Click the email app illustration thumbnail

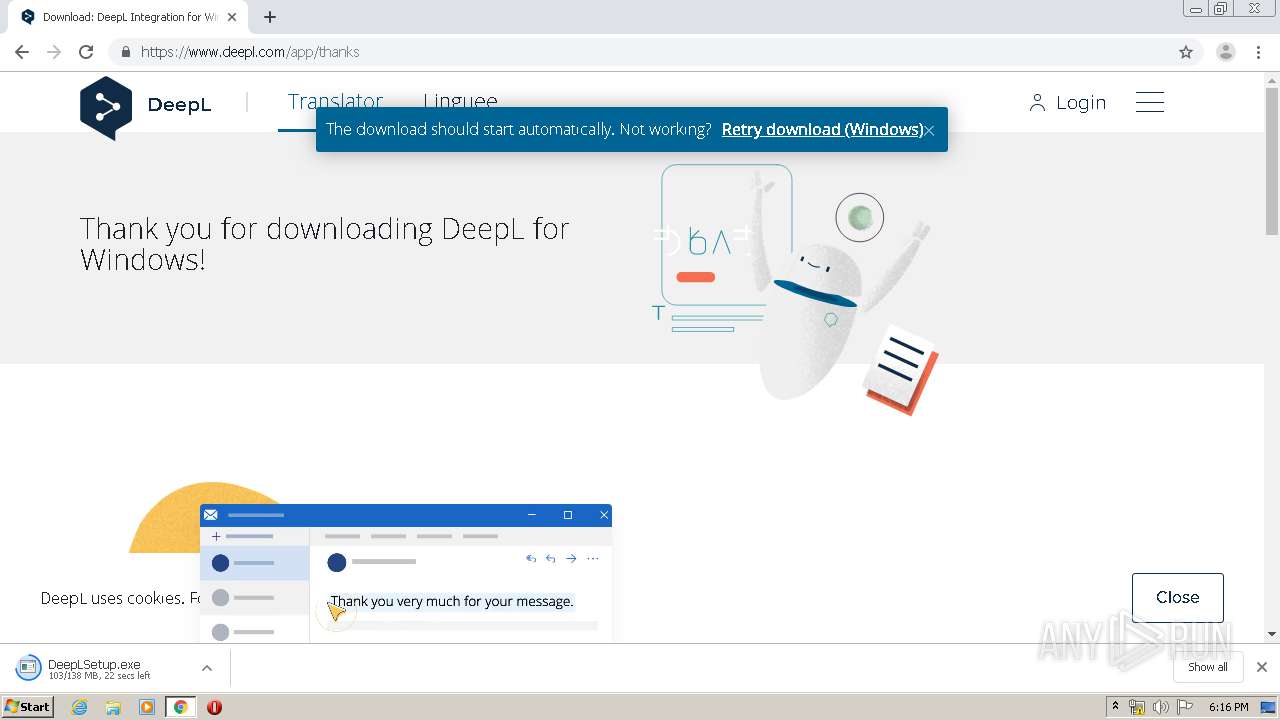point(405,573)
